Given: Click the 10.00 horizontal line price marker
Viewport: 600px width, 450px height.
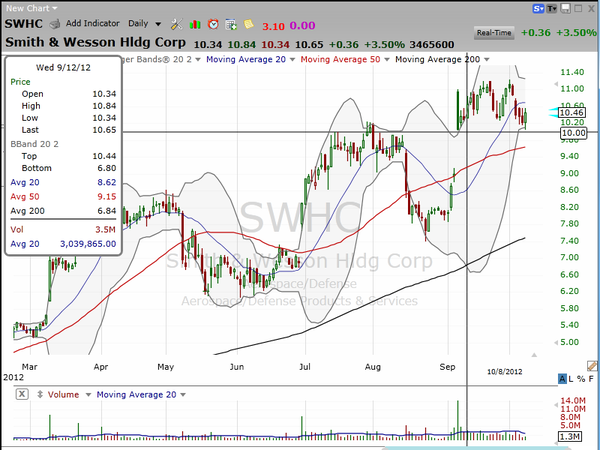Looking at the screenshot, I should coord(573,132).
